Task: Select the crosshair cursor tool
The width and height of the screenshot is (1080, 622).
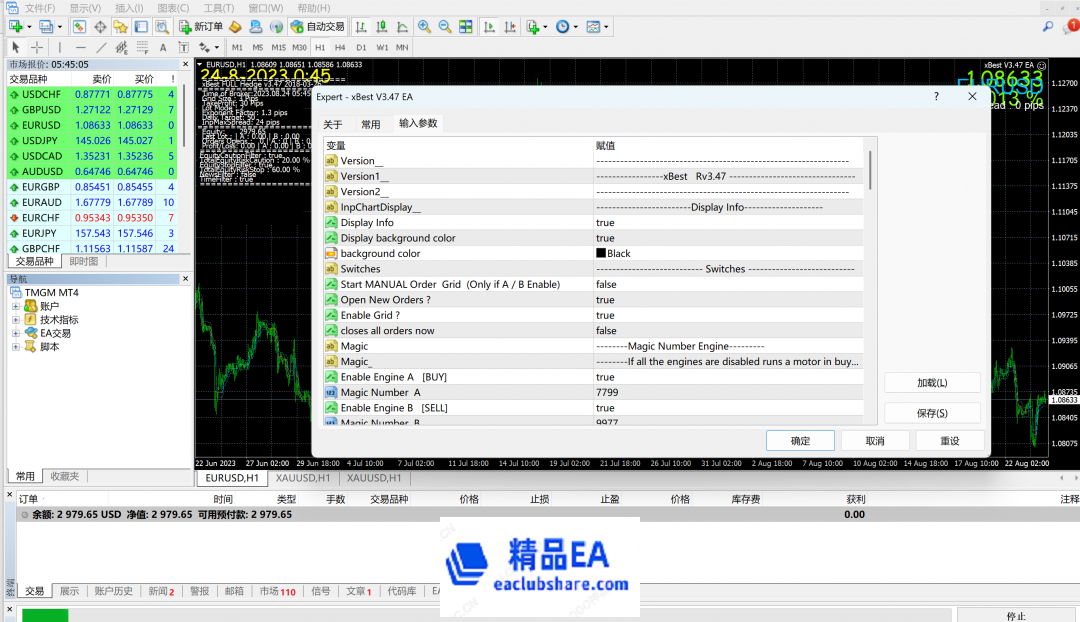Action: click(37, 47)
